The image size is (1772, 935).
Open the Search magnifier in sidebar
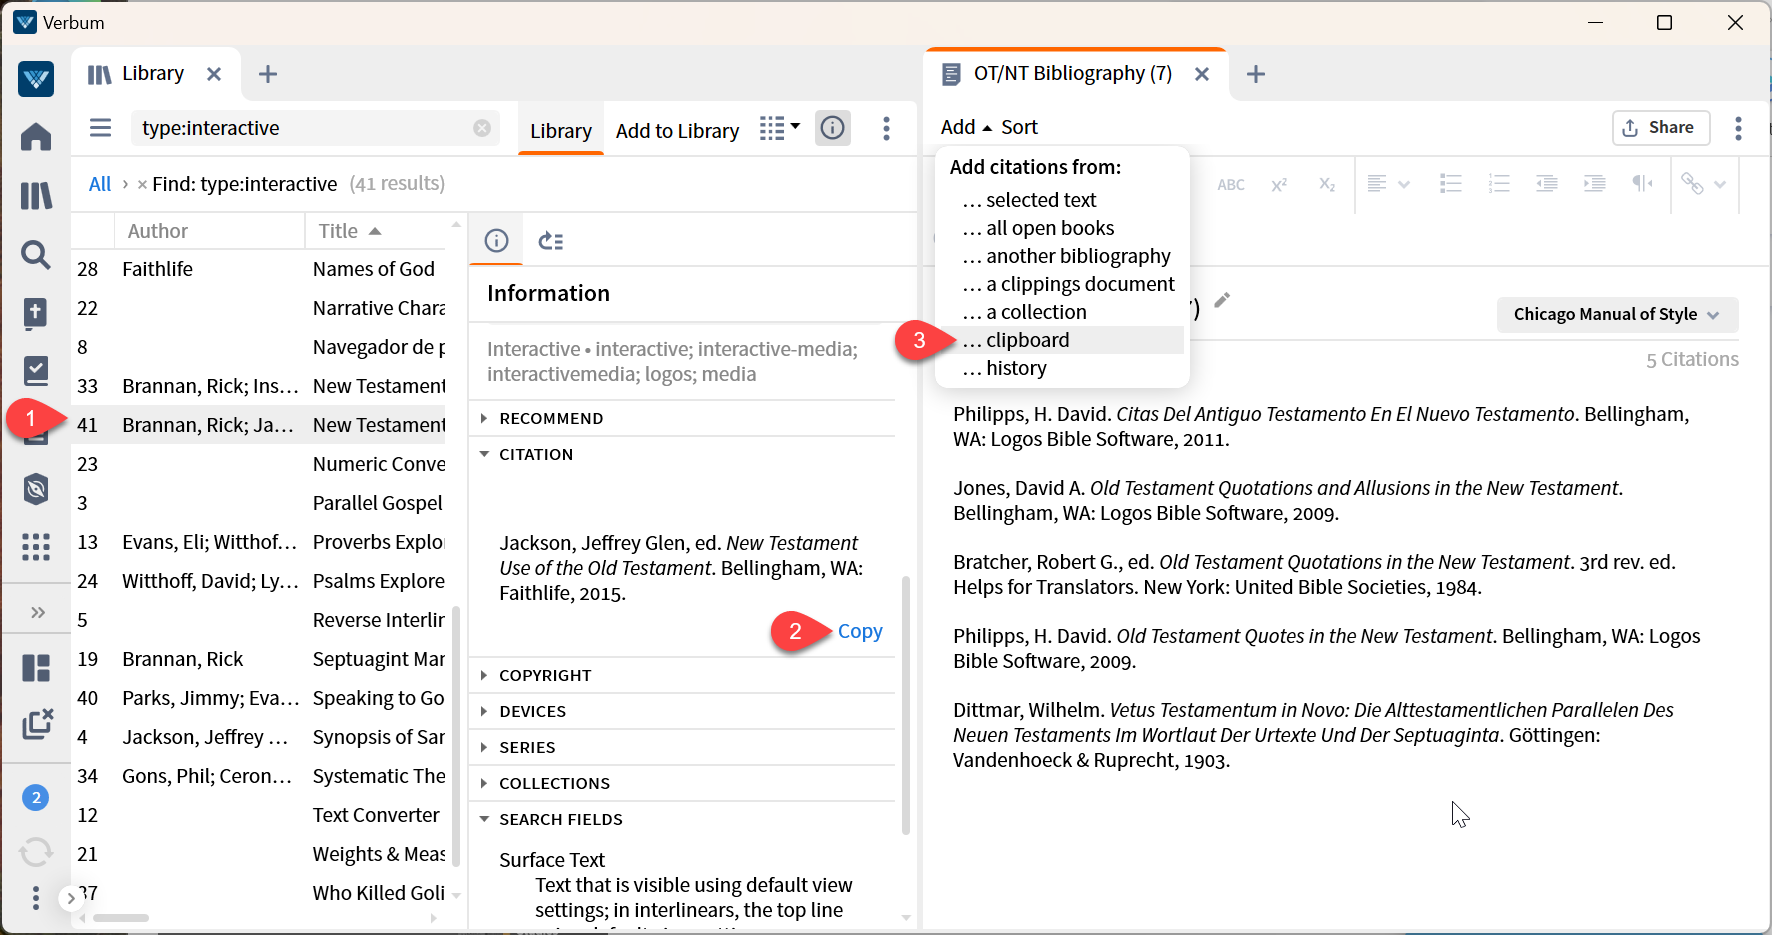(36, 255)
